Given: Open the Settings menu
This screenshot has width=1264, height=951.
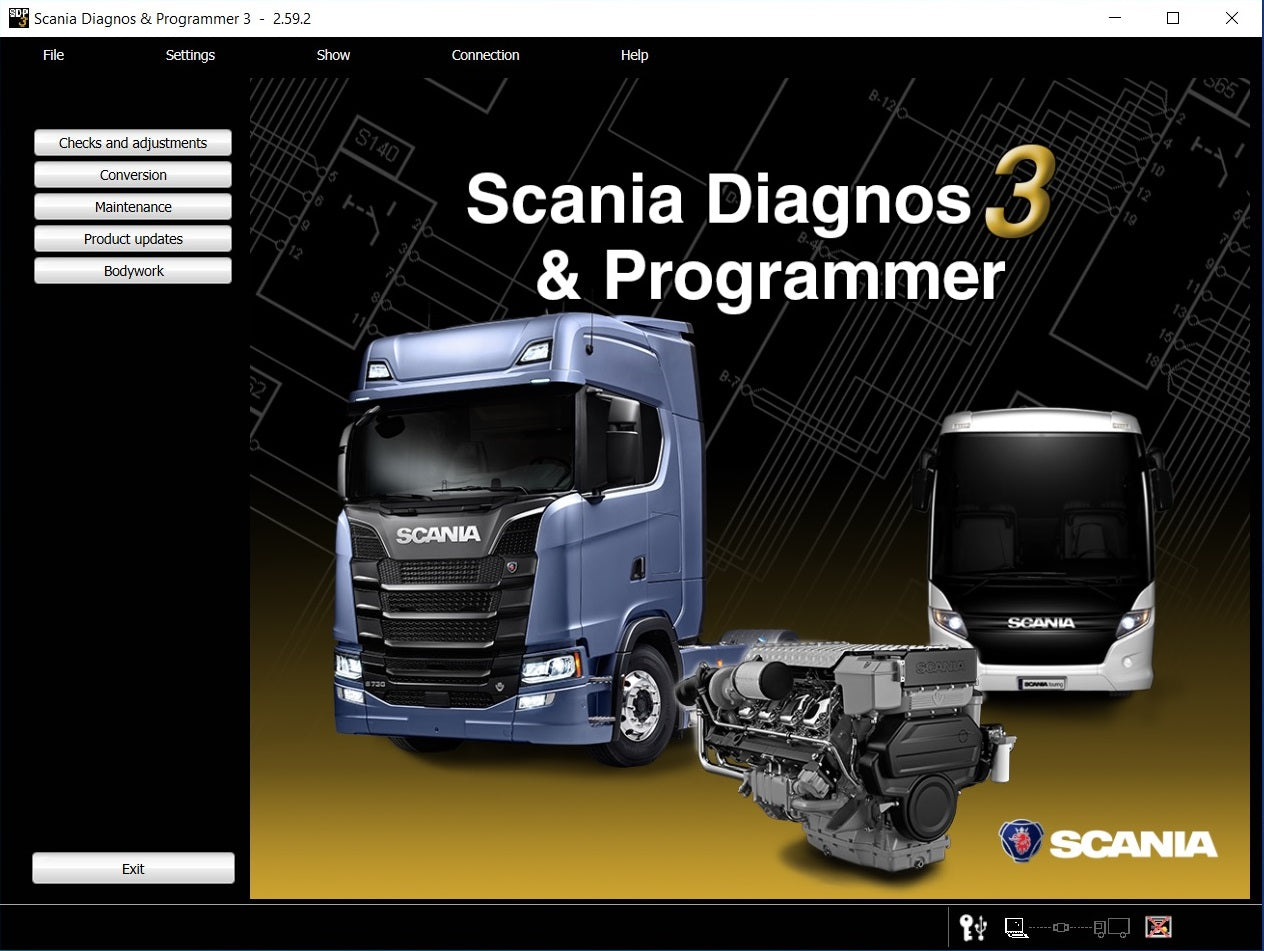Looking at the screenshot, I should click(x=190, y=55).
